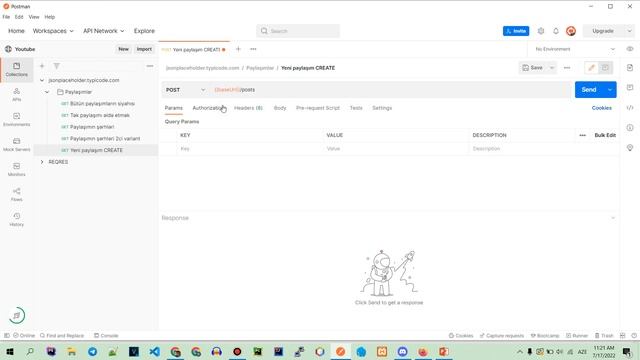
Task: Open the Cookies link
Action: pyautogui.click(x=602, y=108)
